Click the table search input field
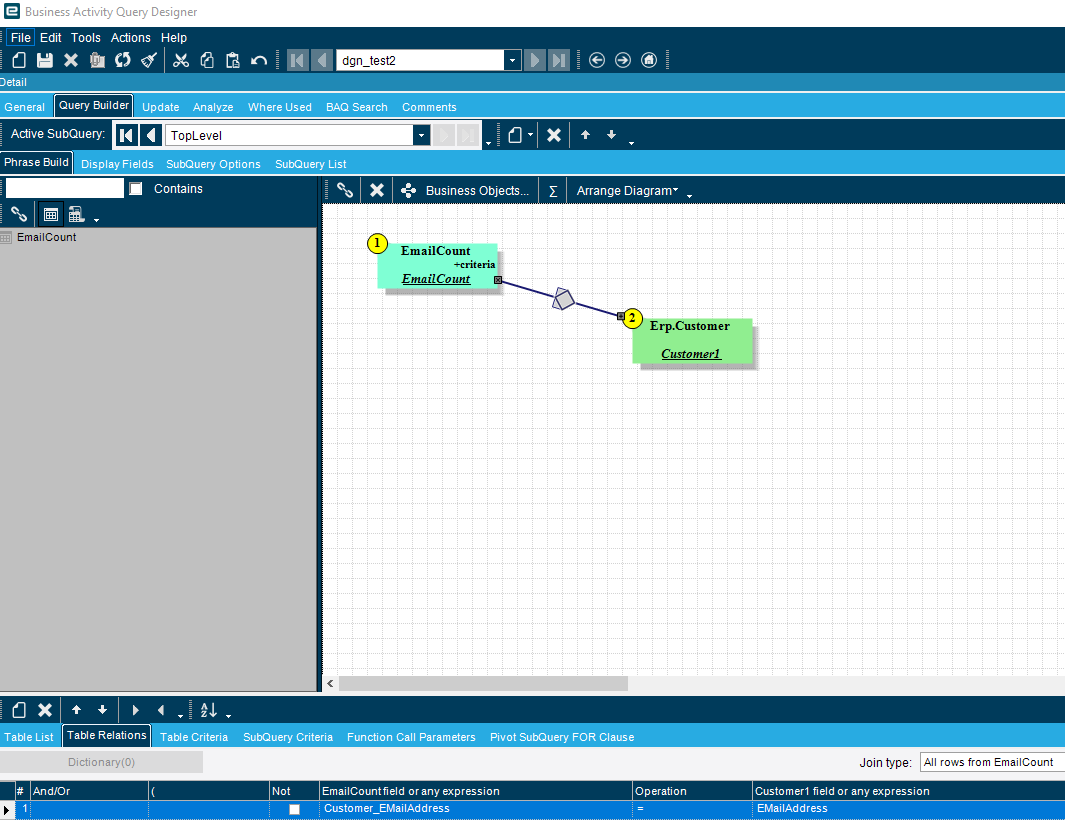Screen dimensions: 1065x840 65,188
